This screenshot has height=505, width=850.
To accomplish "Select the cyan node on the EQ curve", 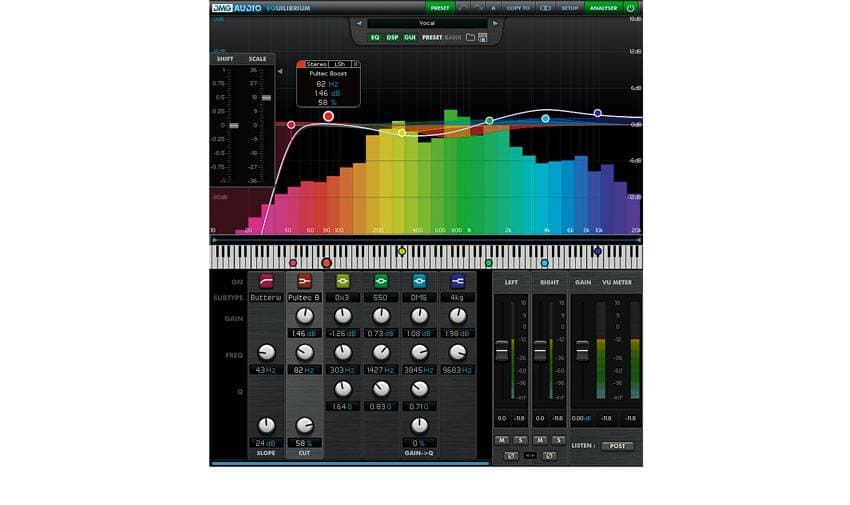I will pyautogui.click(x=546, y=118).
